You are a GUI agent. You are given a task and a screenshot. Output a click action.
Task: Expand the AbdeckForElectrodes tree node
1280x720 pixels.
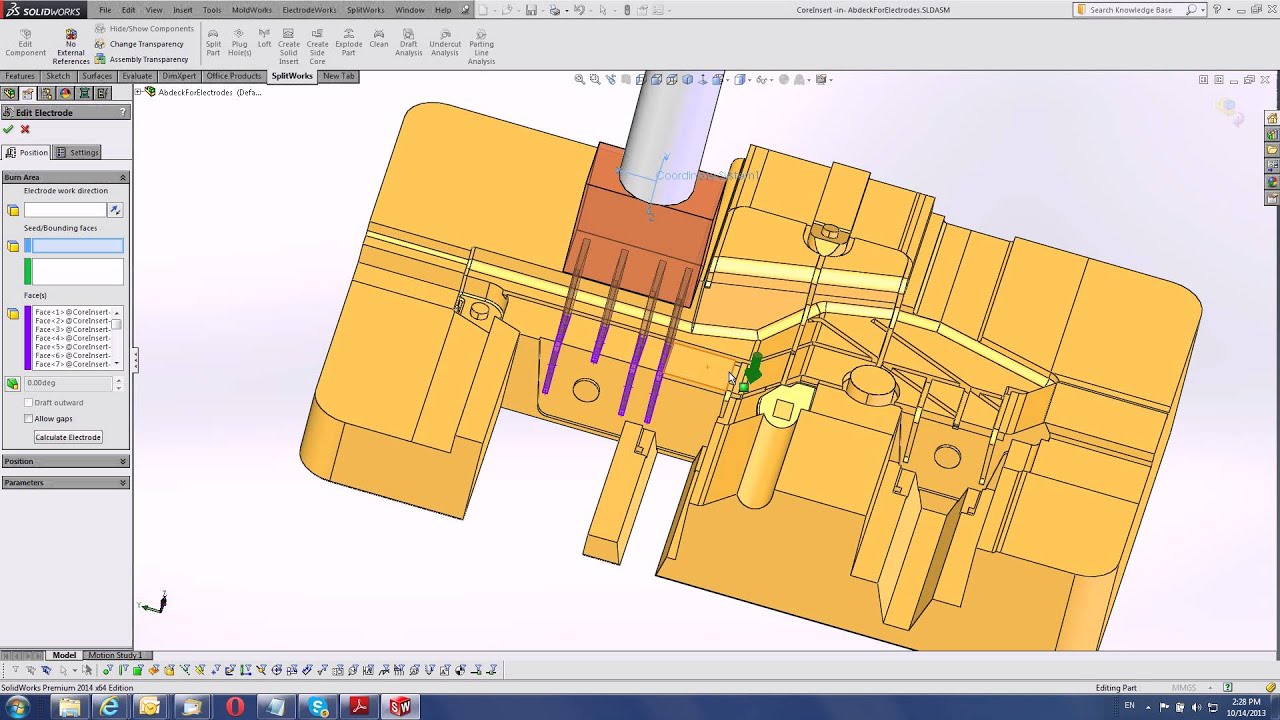(x=138, y=92)
